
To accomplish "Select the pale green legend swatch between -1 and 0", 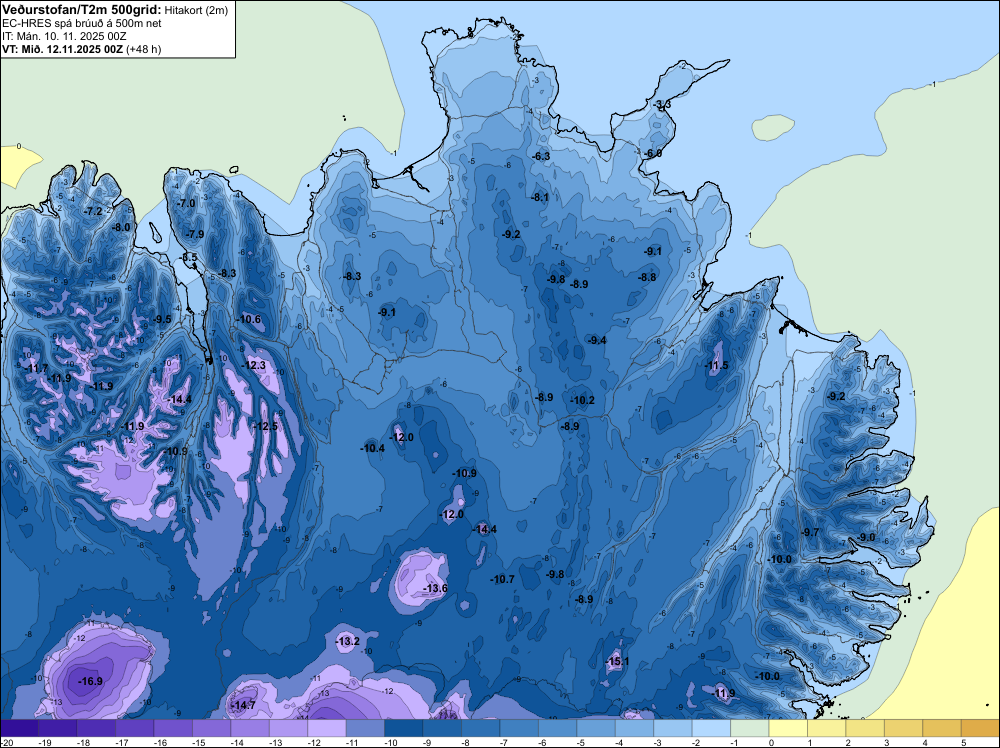I will tap(749, 728).
